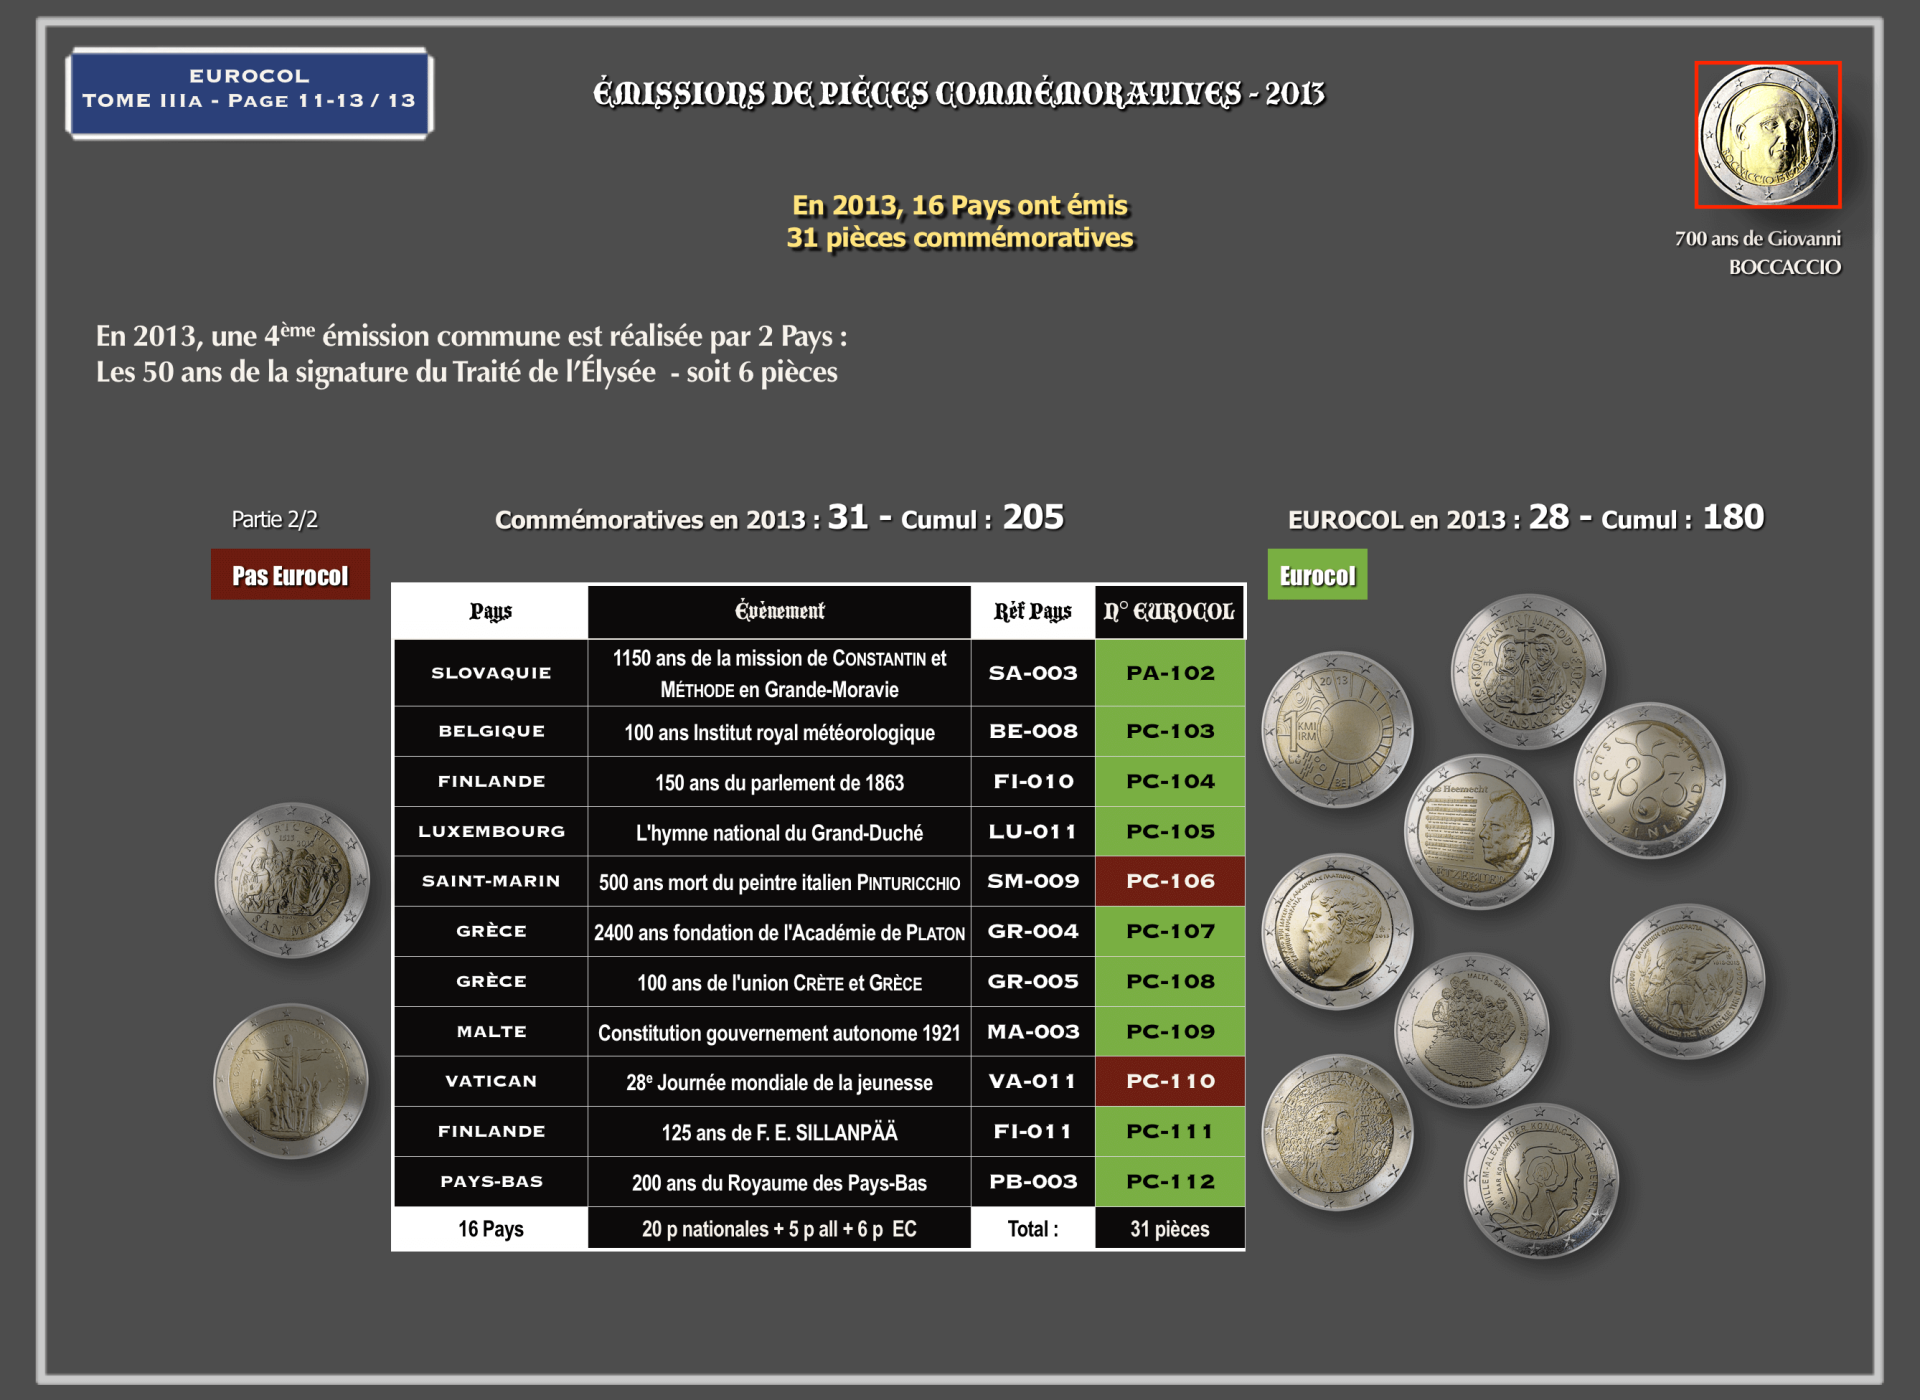Select reference FI-011
Viewport: 1920px width, 1400px height.
[1033, 1131]
